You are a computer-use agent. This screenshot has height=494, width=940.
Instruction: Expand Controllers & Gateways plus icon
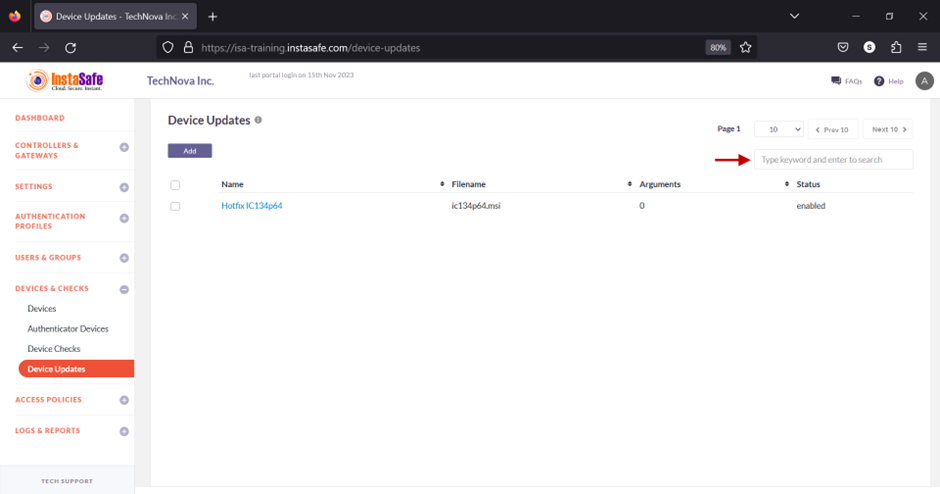click(124, 147)
